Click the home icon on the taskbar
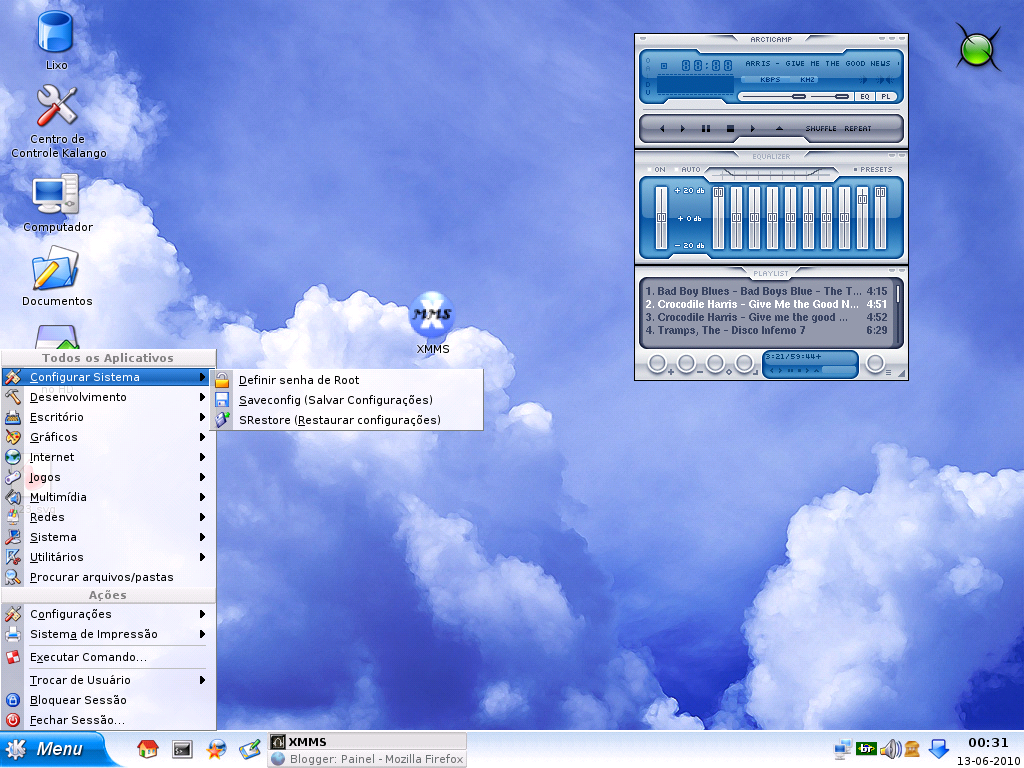This screenshot has height=768, width=1024. pyautogui.click(x=147, y=748)
